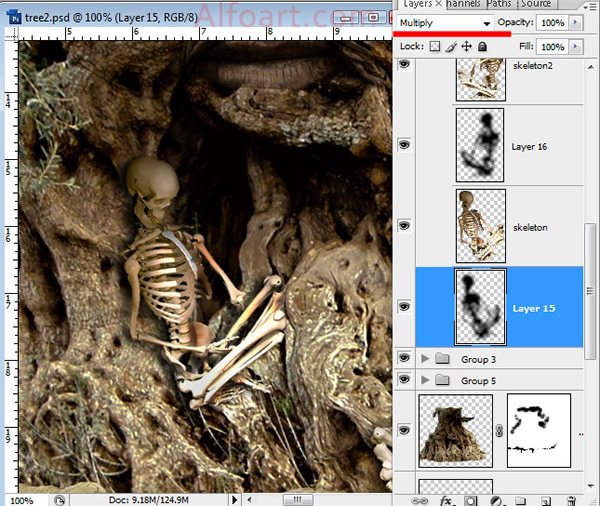Lock image pixels brush icon

pos(451,46)
